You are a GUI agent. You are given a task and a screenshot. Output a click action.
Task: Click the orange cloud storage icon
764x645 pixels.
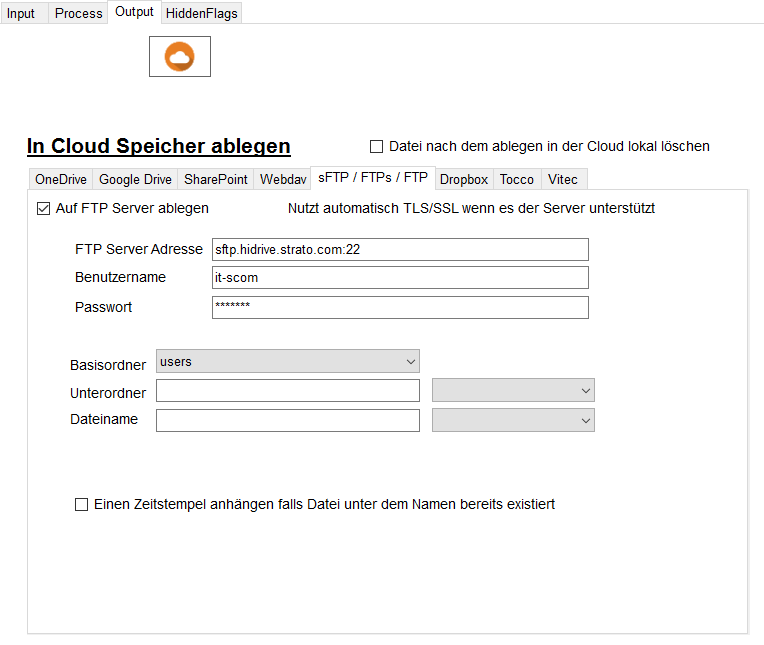[x=180, y=57]
